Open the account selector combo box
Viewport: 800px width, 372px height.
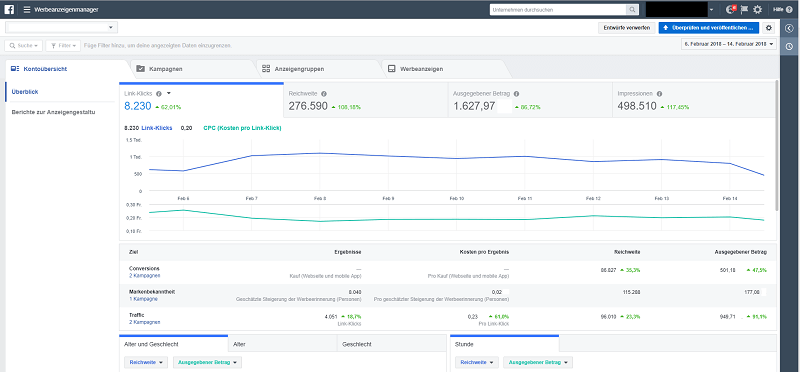point(61,28)
